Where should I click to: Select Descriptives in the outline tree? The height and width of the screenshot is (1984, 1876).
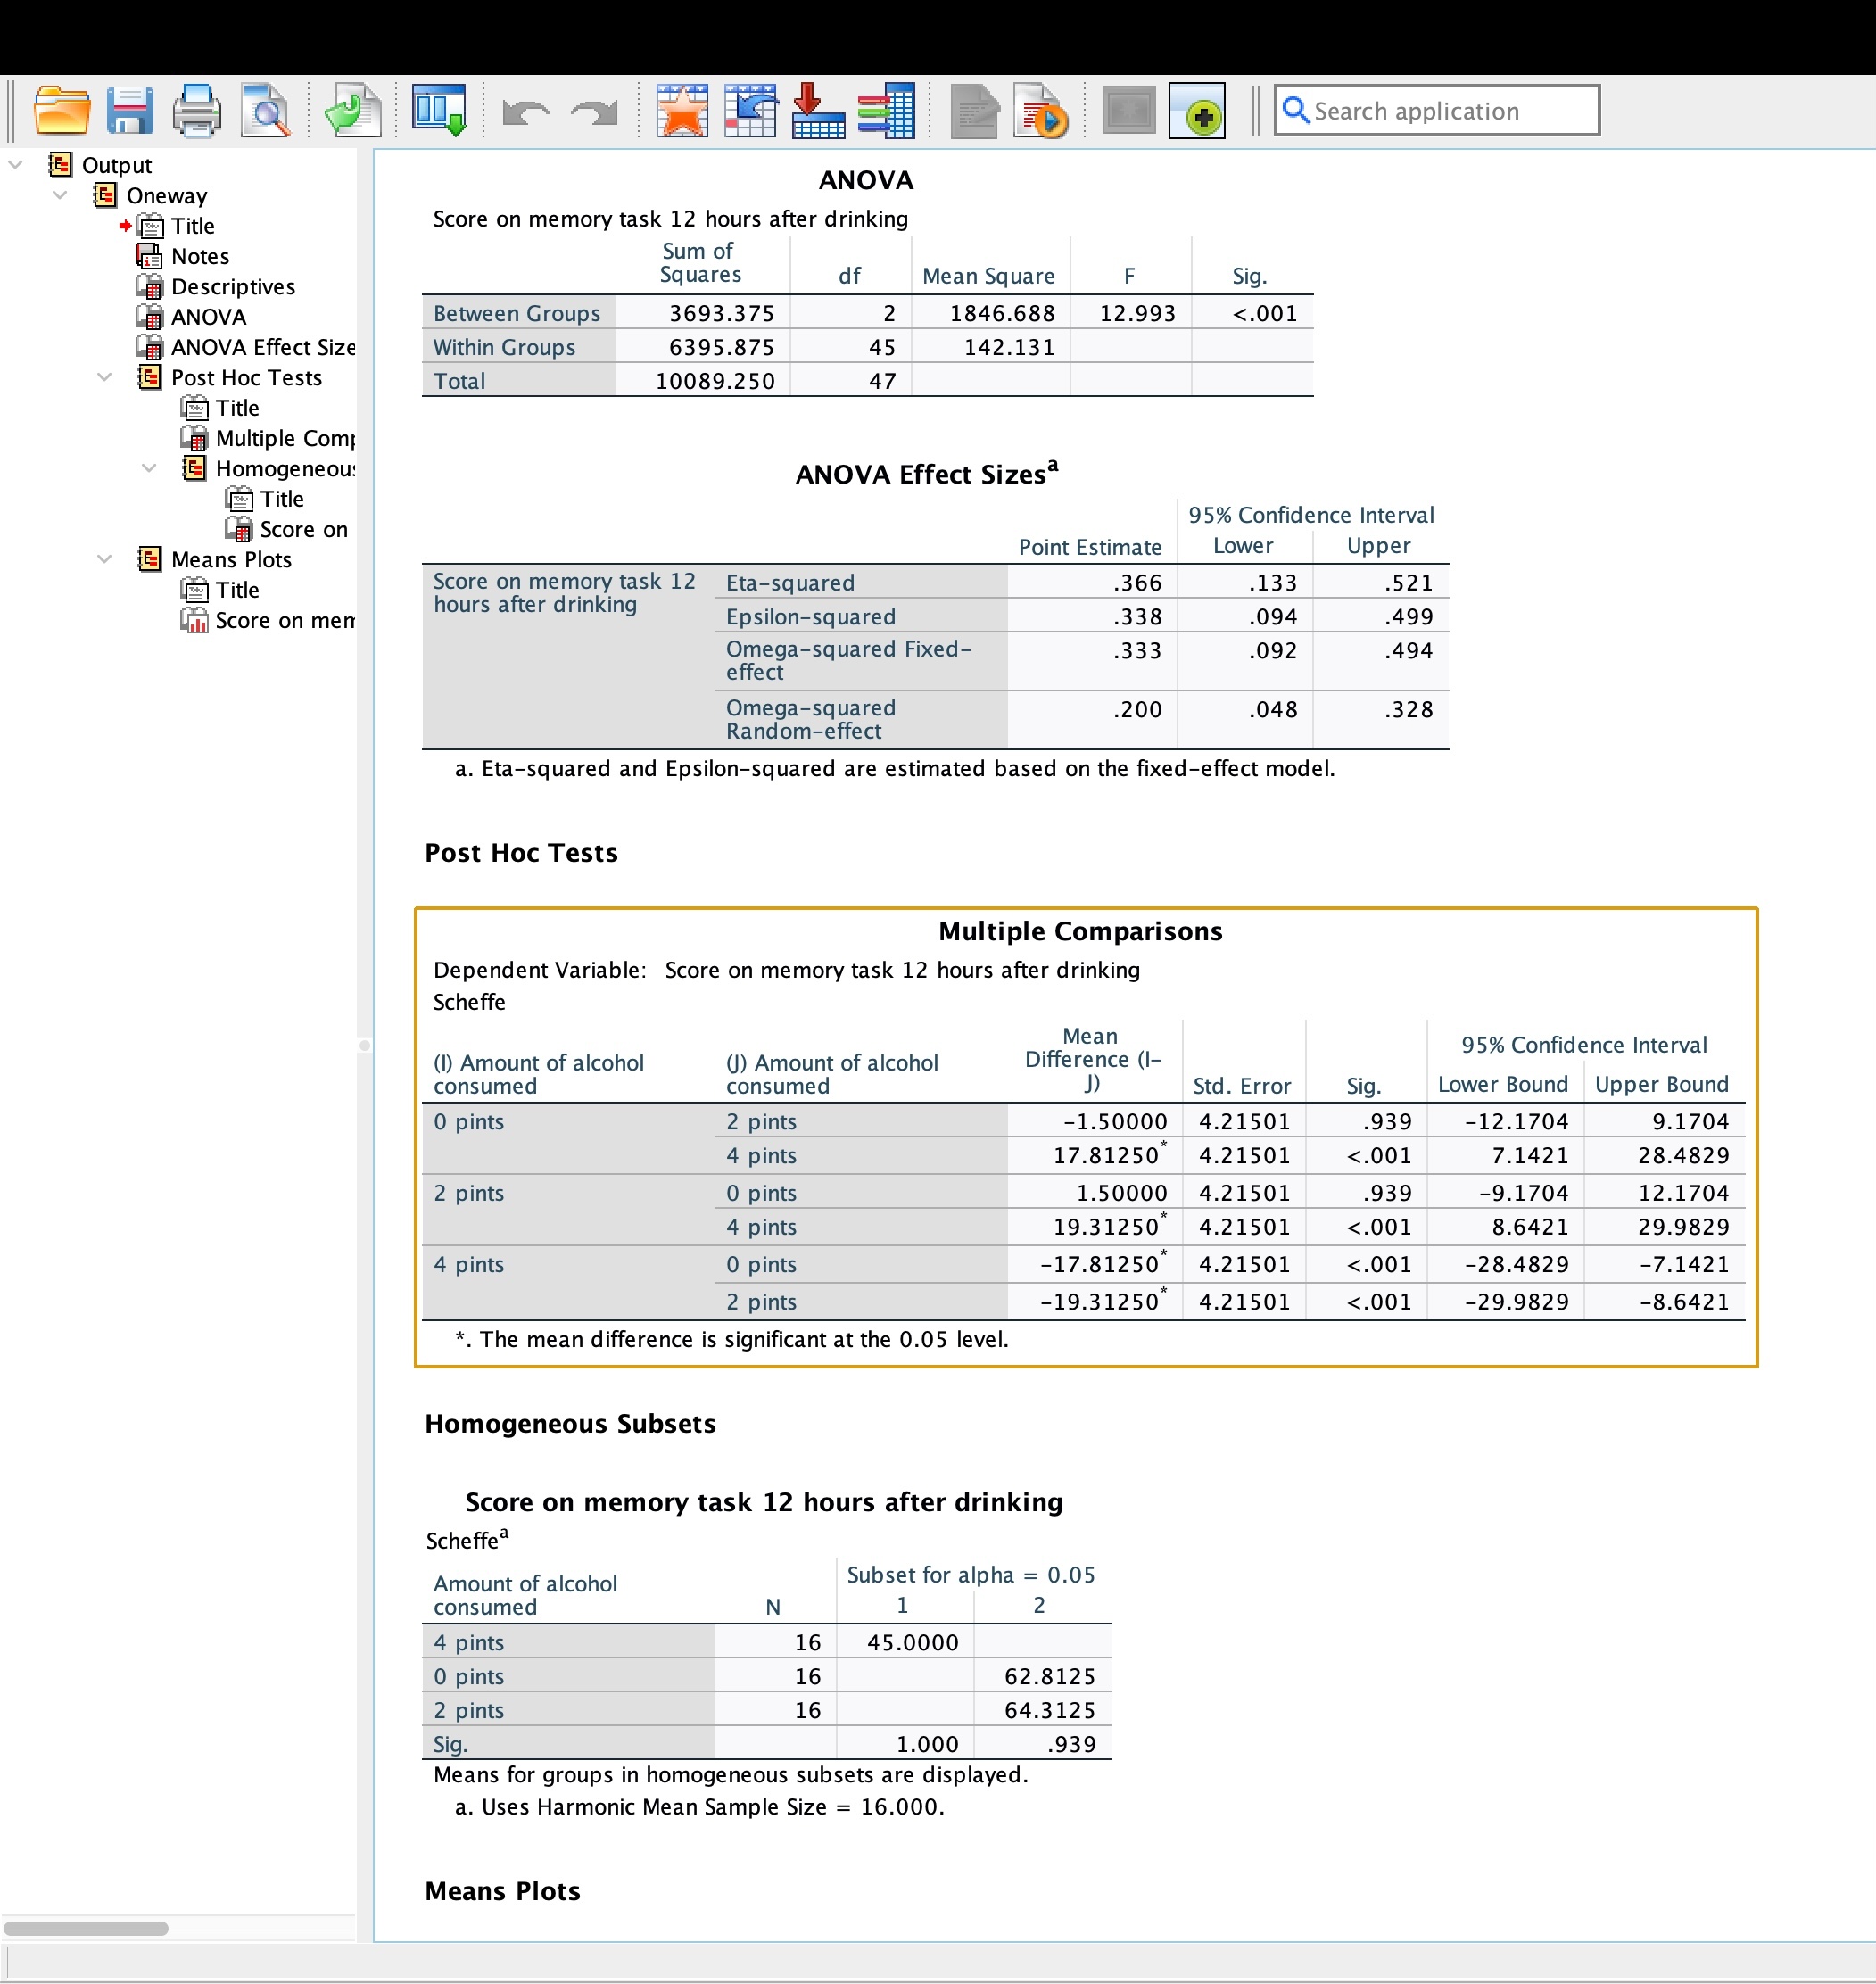(232, 287)
